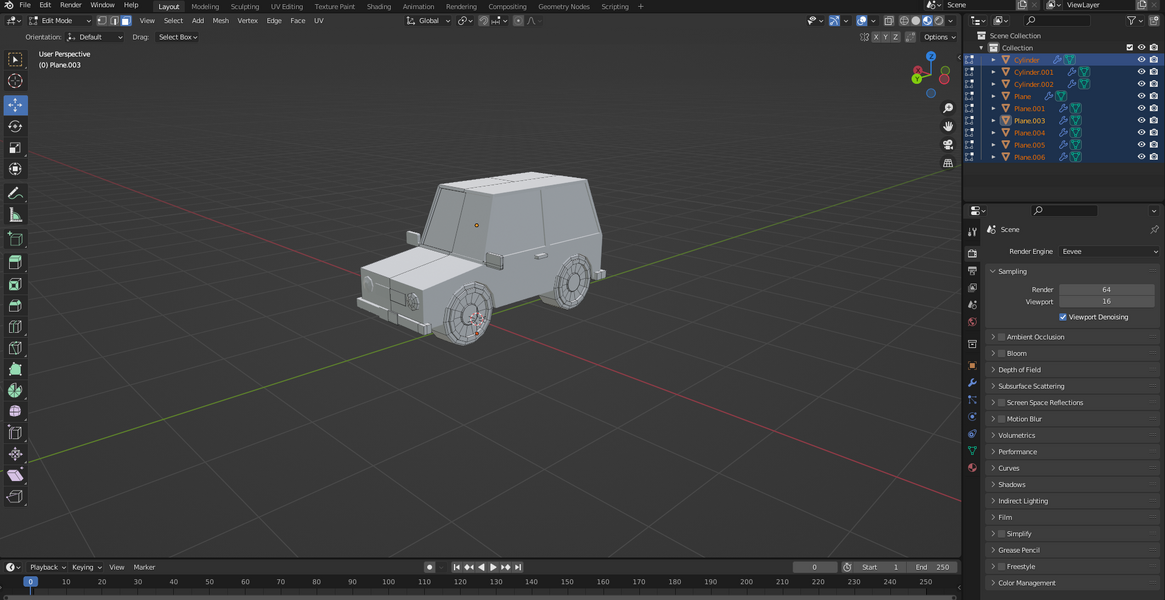Open the Output properties tab
The image size is (1165, 600).
972,270
